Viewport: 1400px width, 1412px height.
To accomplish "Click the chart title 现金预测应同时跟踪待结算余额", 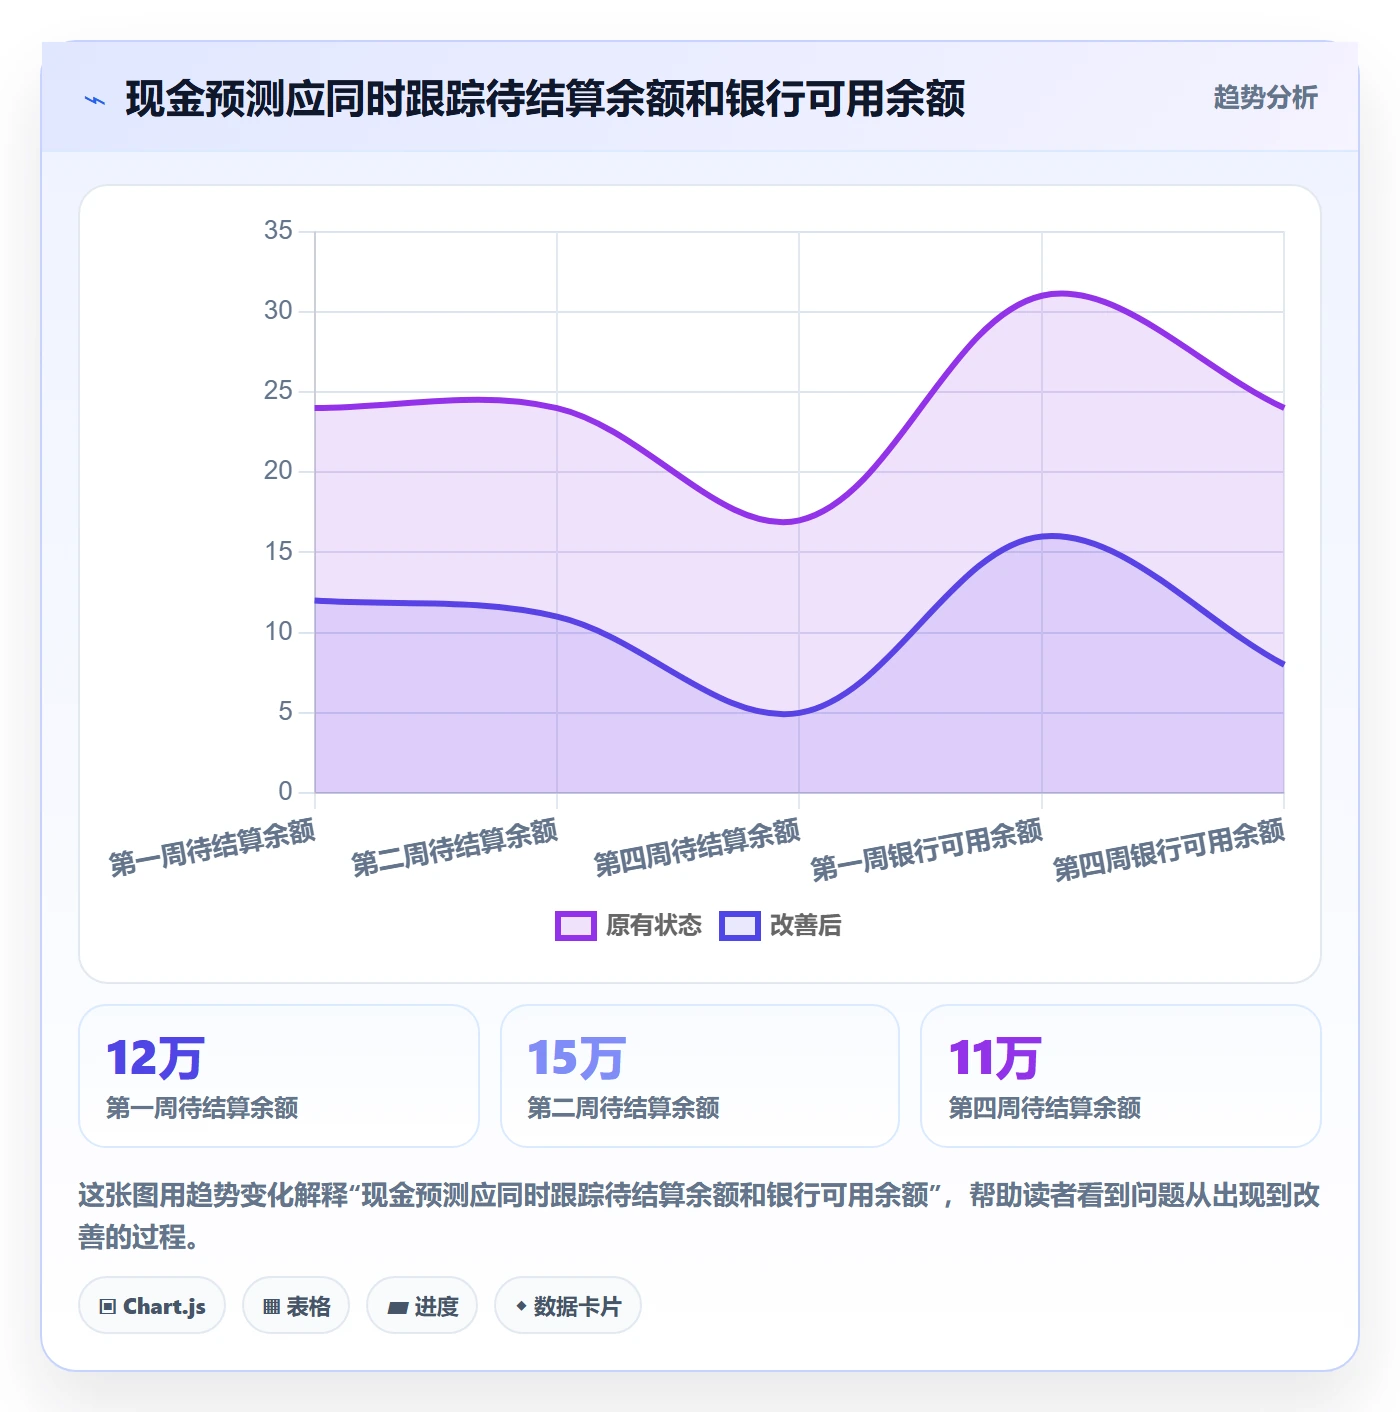I will coord(545,99).
